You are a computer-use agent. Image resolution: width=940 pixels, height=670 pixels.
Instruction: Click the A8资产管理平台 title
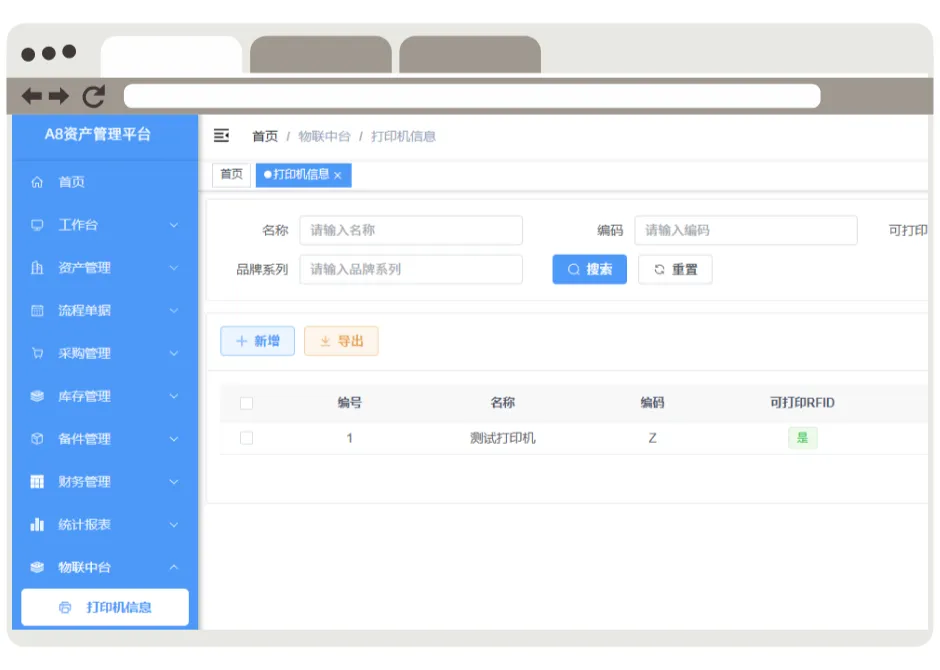(98, 134)
